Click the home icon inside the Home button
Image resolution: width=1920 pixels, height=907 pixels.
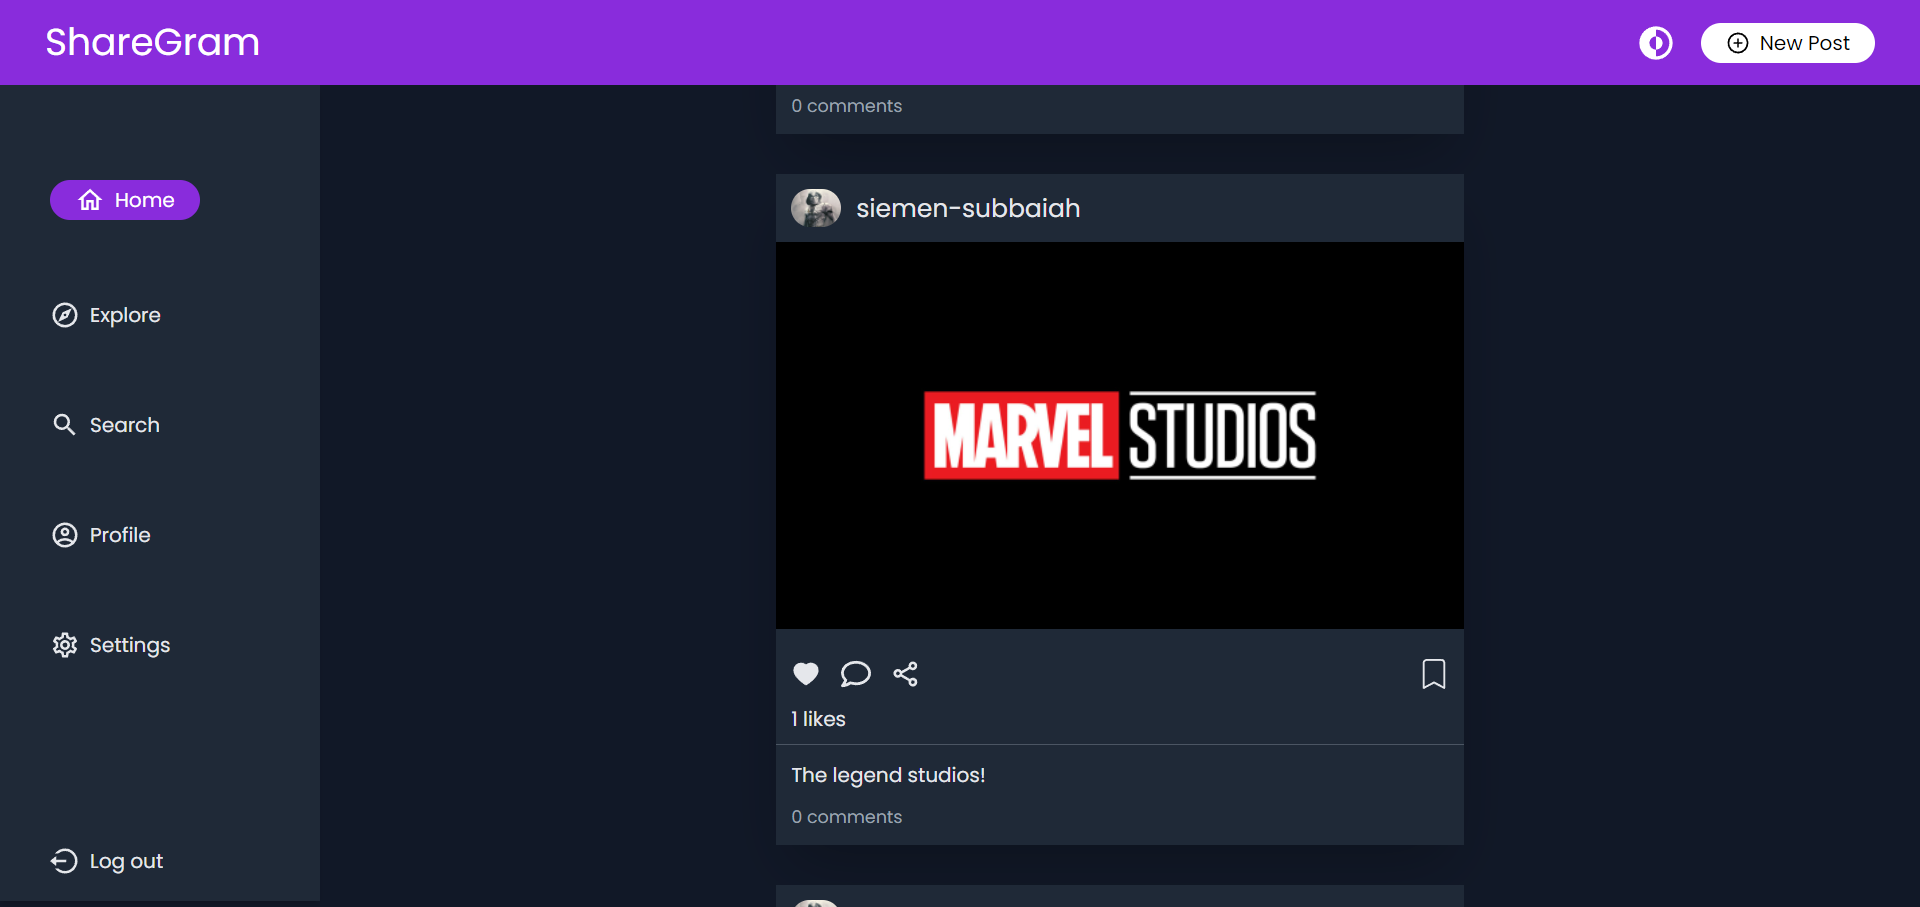[89, 200]
